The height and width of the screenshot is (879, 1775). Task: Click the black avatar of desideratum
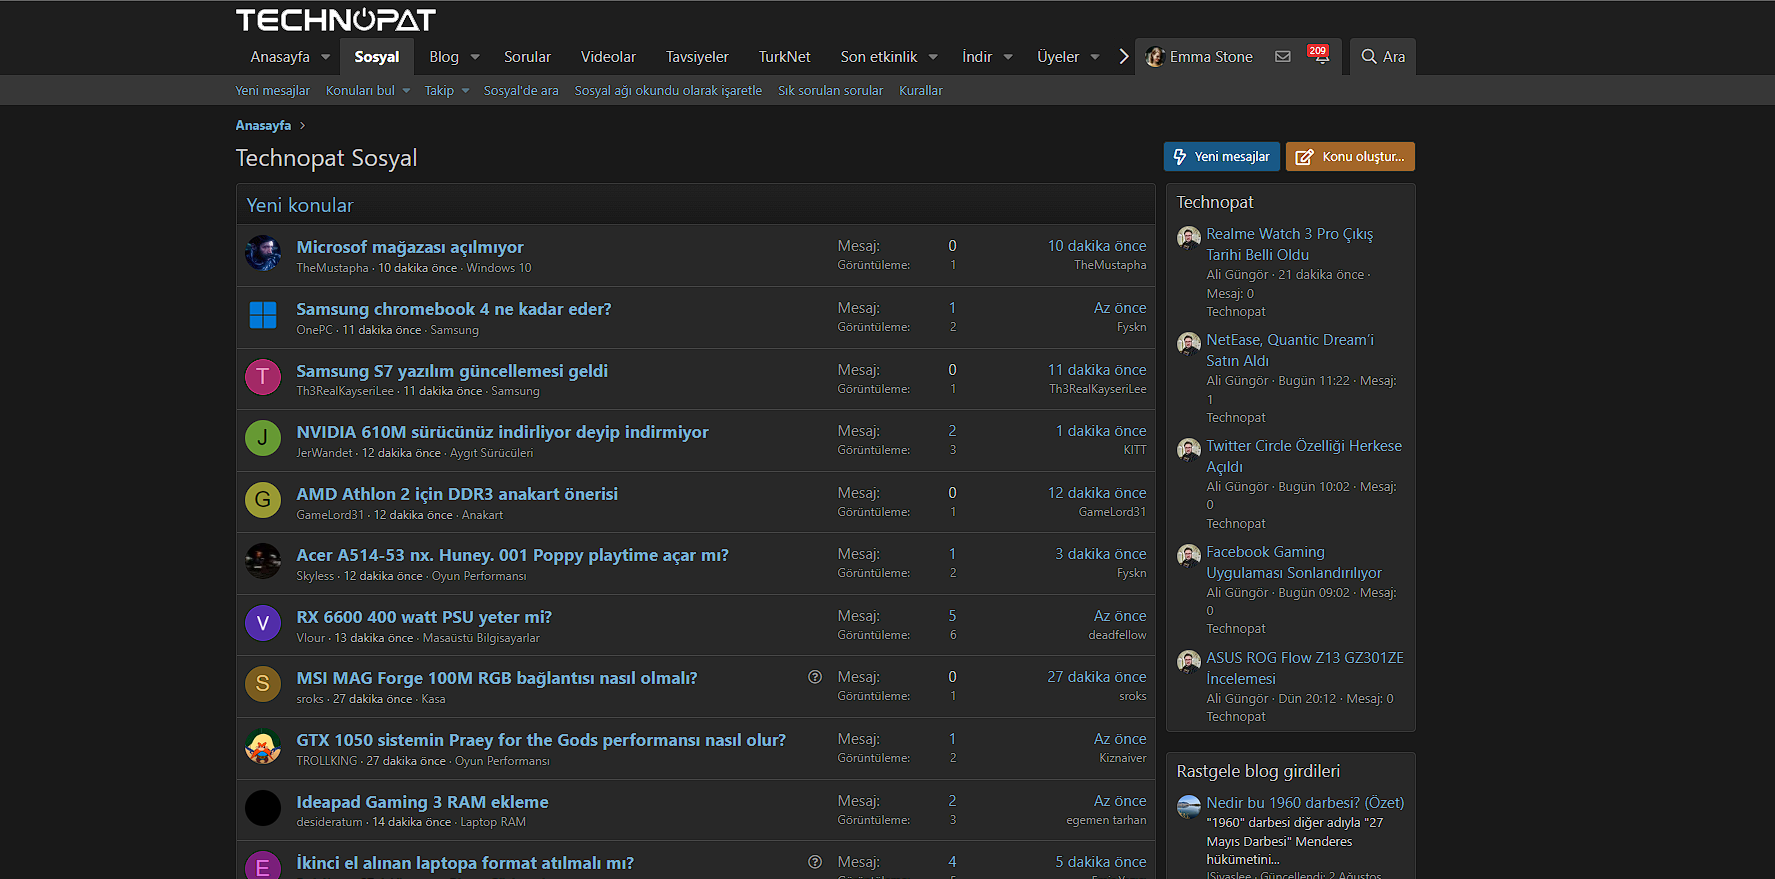pyautogui.click(x=263, y=808)
